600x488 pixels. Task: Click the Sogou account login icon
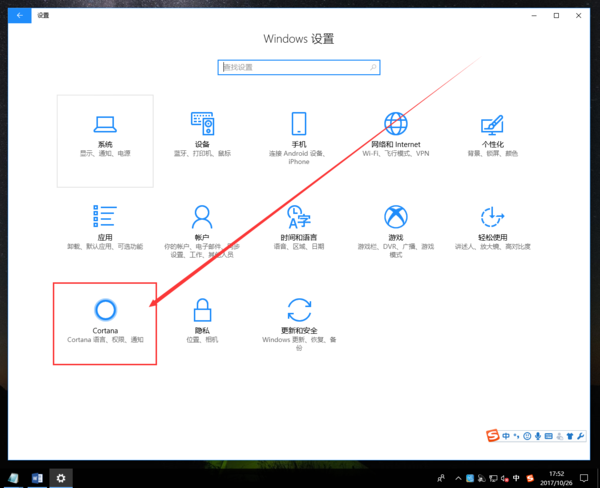click(559, 436)
